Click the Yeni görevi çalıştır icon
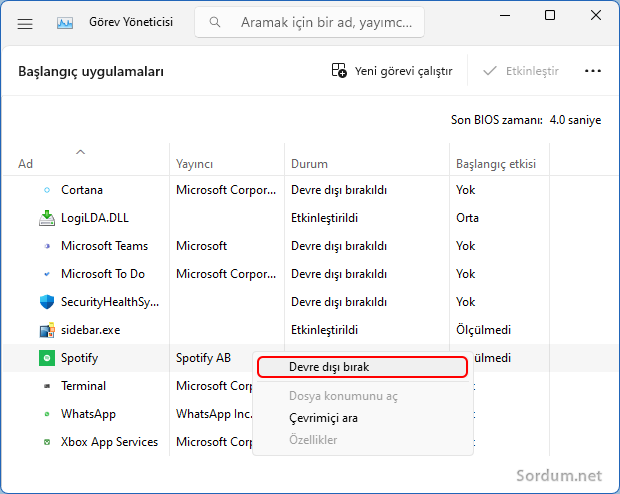The image size is (620, 494). pyautogui.click(x=339, y=71)
